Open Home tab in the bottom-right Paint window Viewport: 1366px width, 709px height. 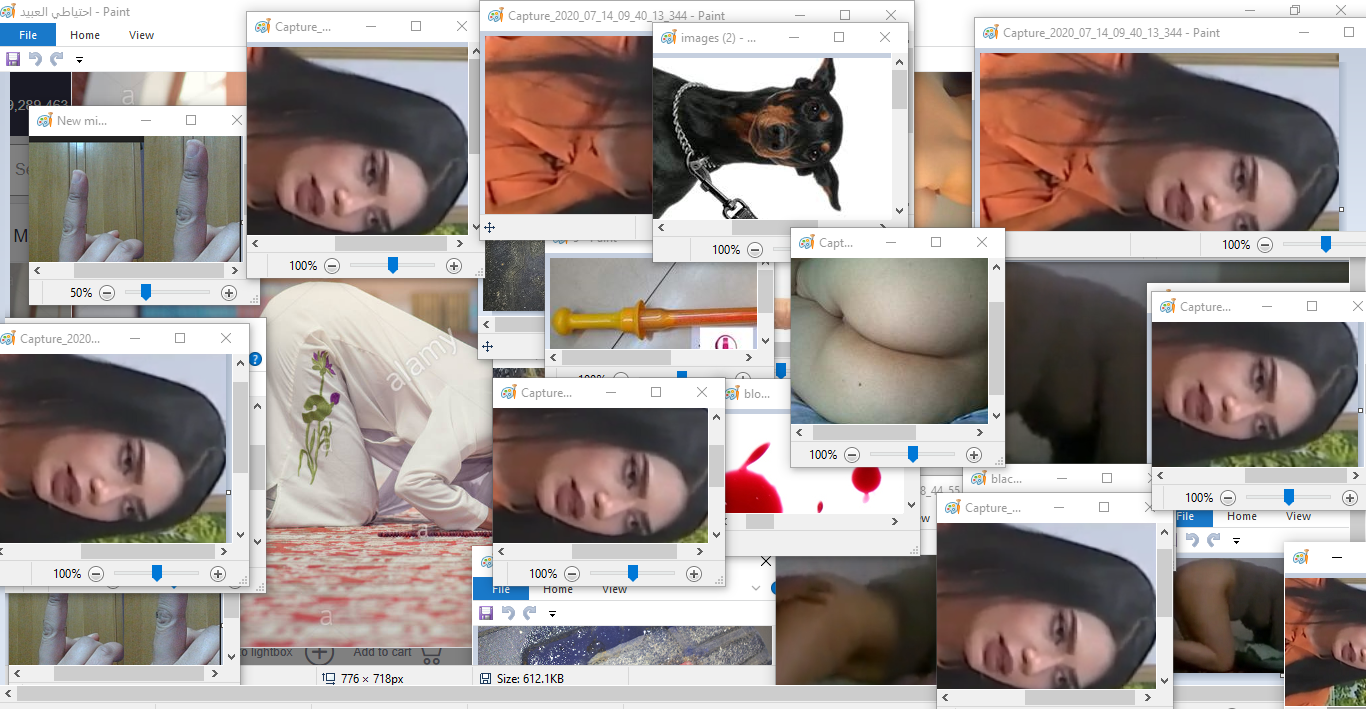(1241, 516)
